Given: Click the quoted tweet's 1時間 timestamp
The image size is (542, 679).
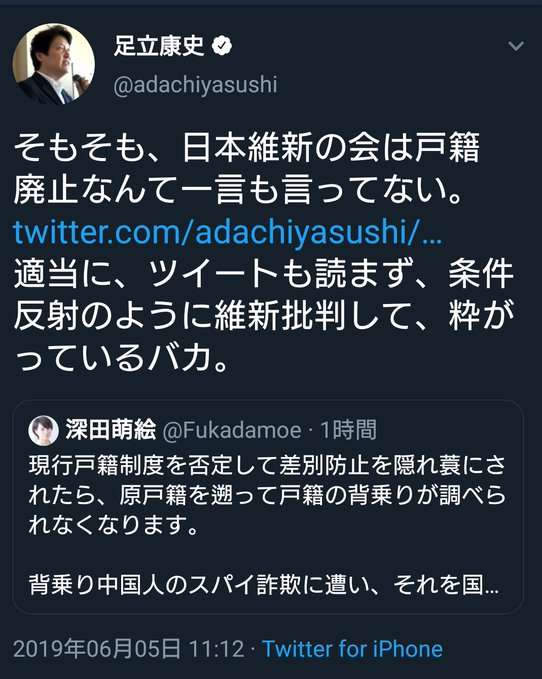Looking at the screenshot, I should pyautogui.click(x=348, y=430).
